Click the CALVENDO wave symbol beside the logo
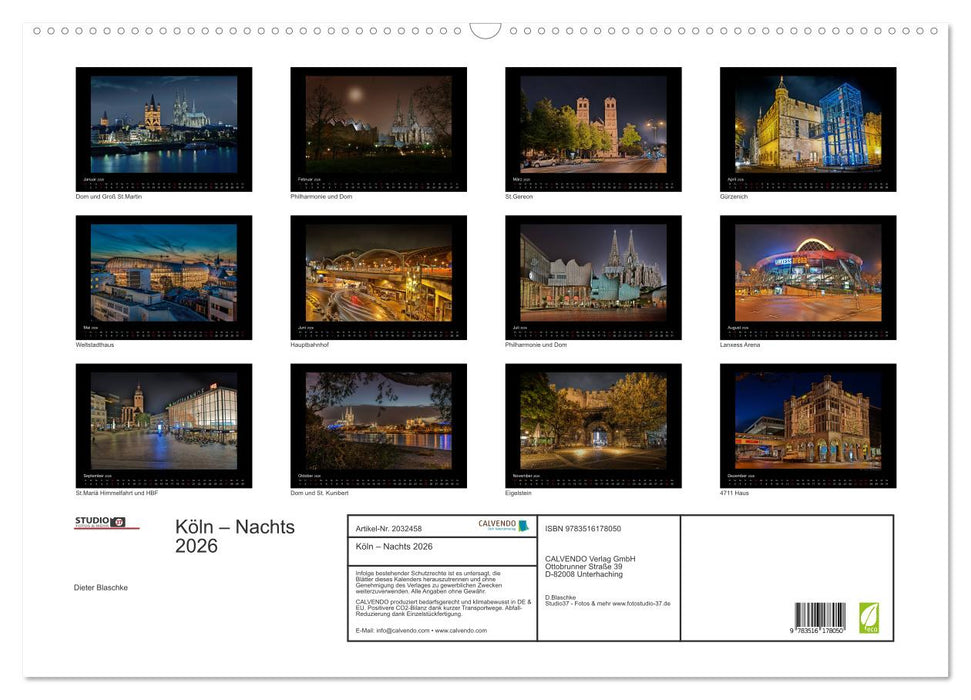The image size is (971, 700). [x=525, y=526]
